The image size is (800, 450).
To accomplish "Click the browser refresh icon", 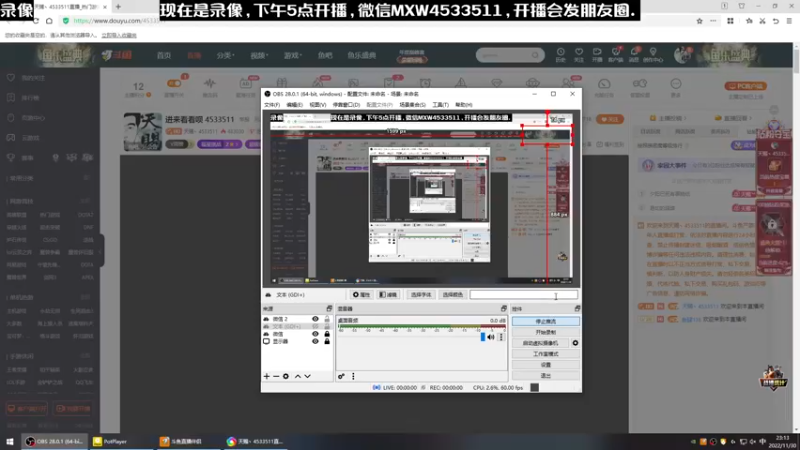I will [x=36, y=21].
